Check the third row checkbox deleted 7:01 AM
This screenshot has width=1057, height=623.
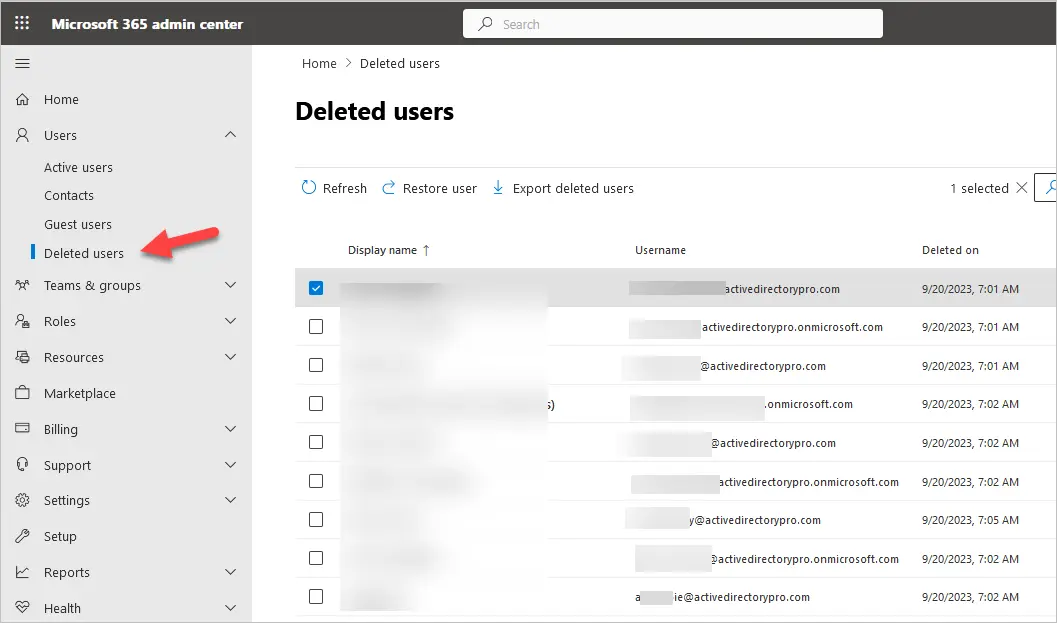[x=315, y=365]
